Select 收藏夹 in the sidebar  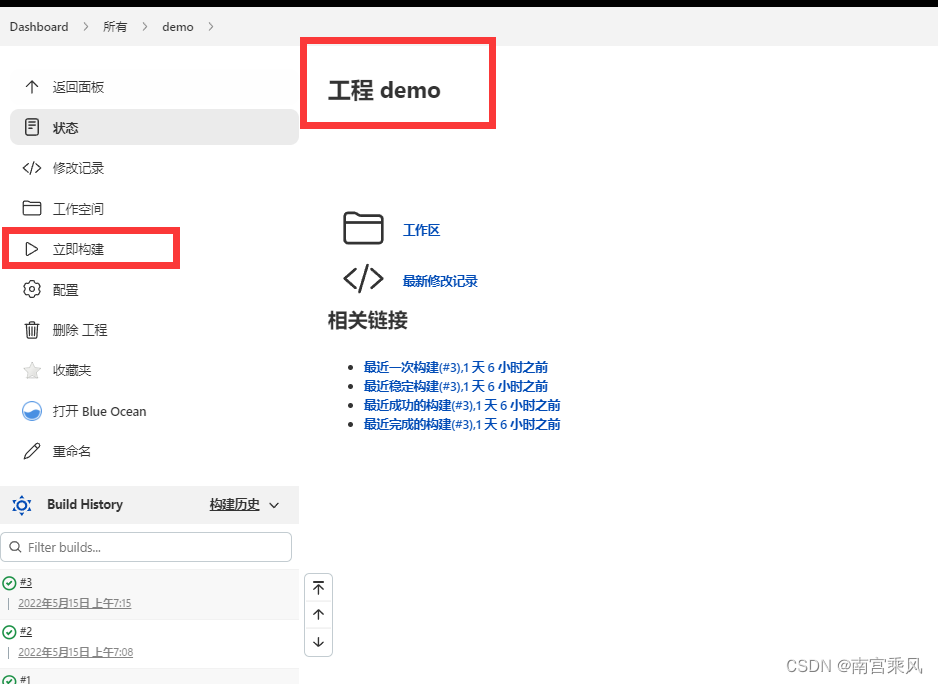[x=154, y=370]
